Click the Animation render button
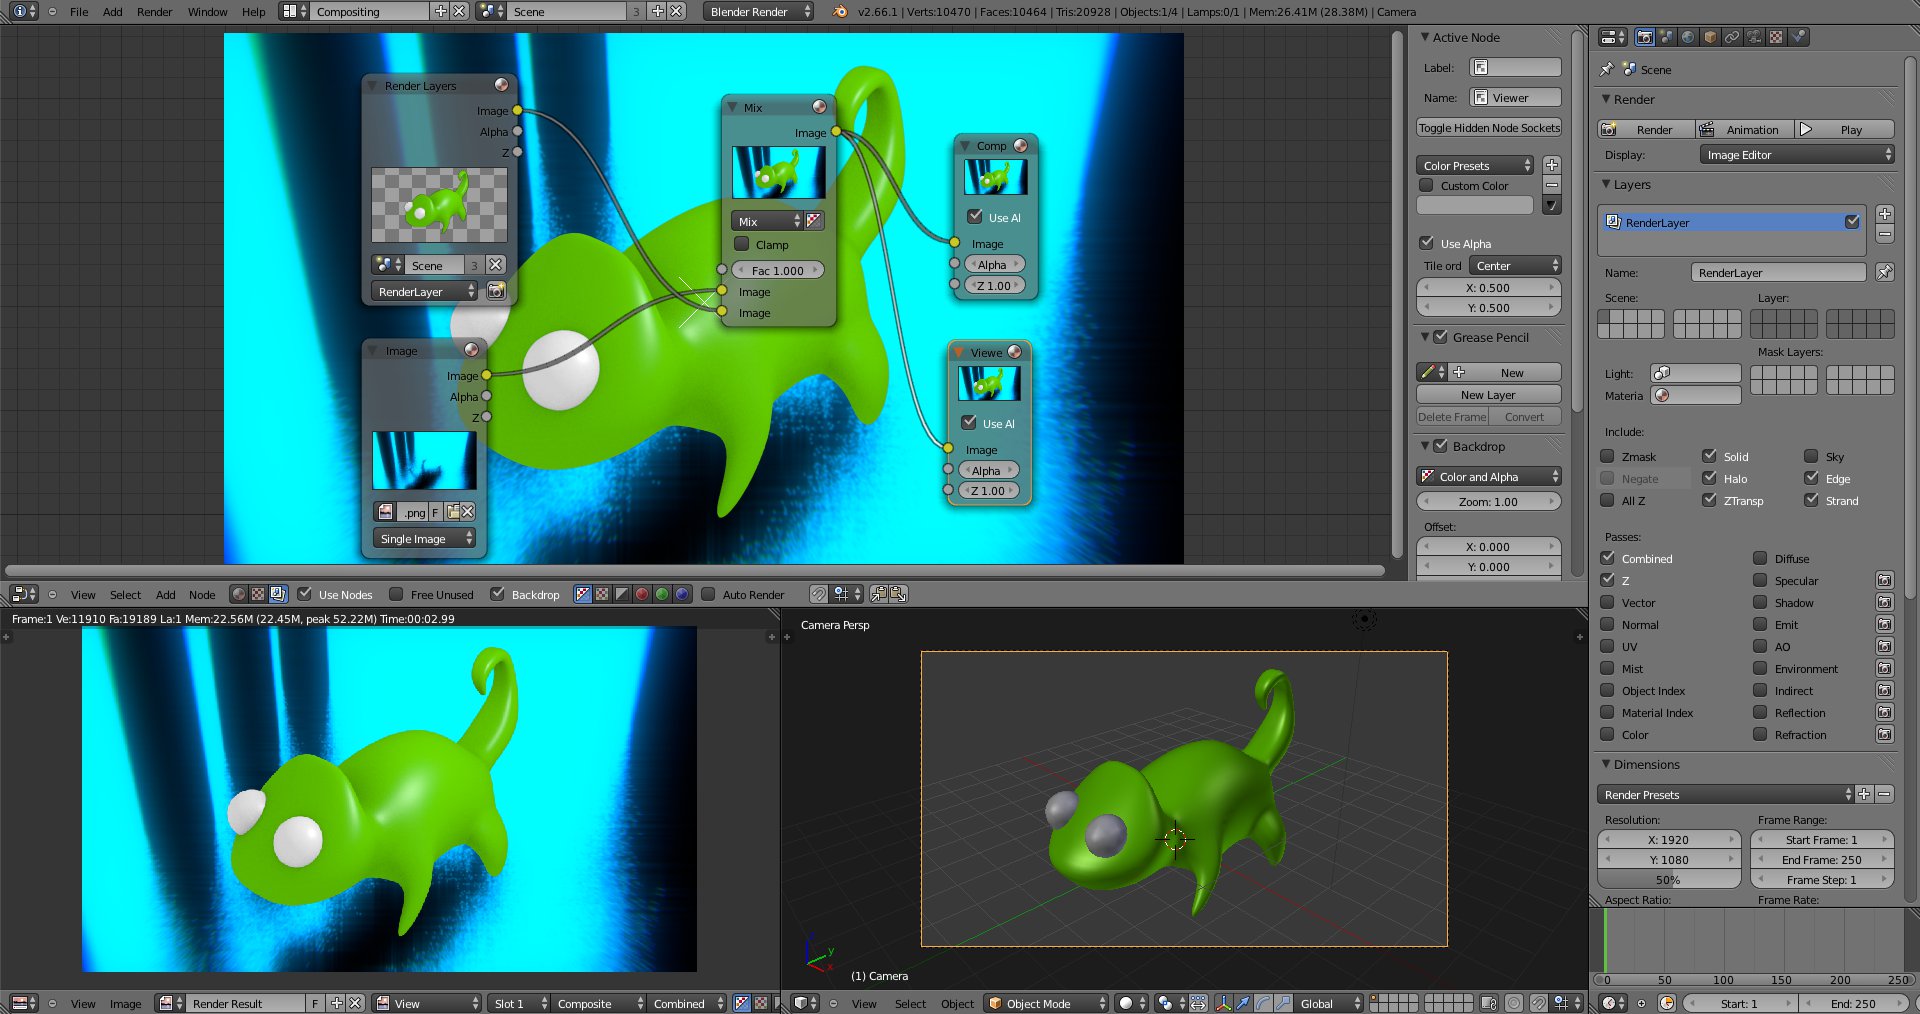The image size is (1920, 1014). 1744,129
